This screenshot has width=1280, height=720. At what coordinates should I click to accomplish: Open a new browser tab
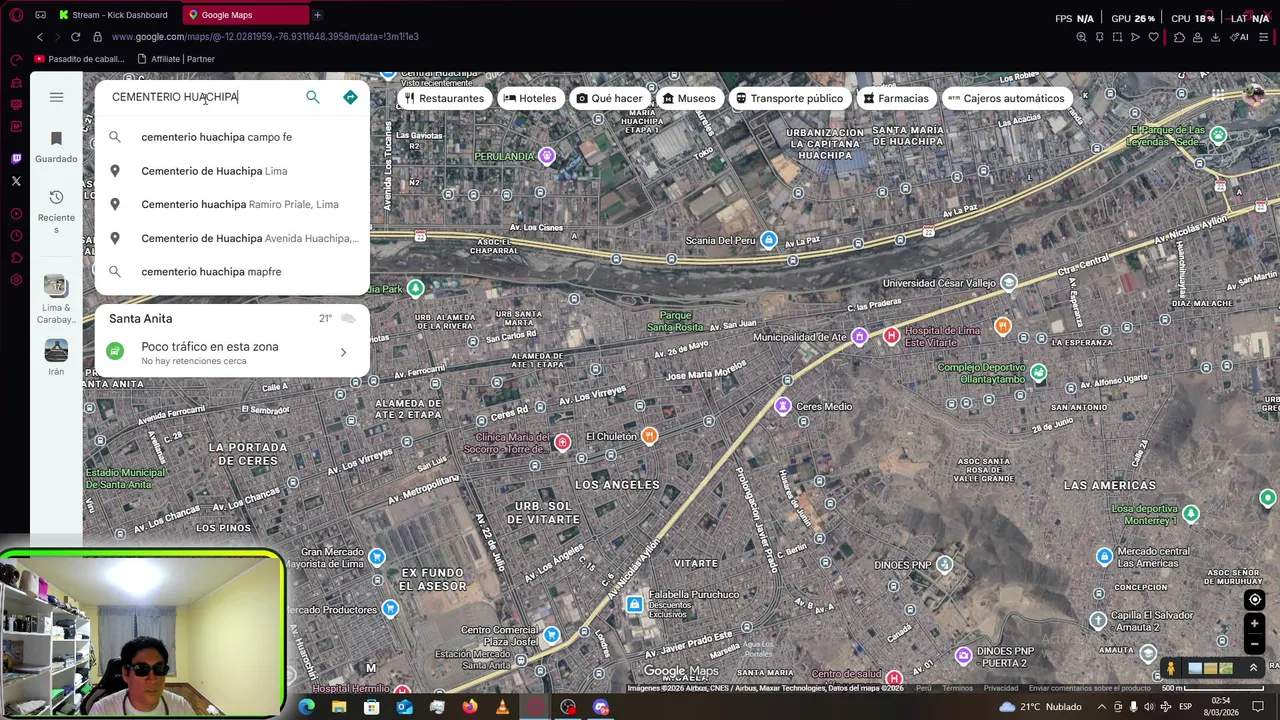(x=317, y=15)
